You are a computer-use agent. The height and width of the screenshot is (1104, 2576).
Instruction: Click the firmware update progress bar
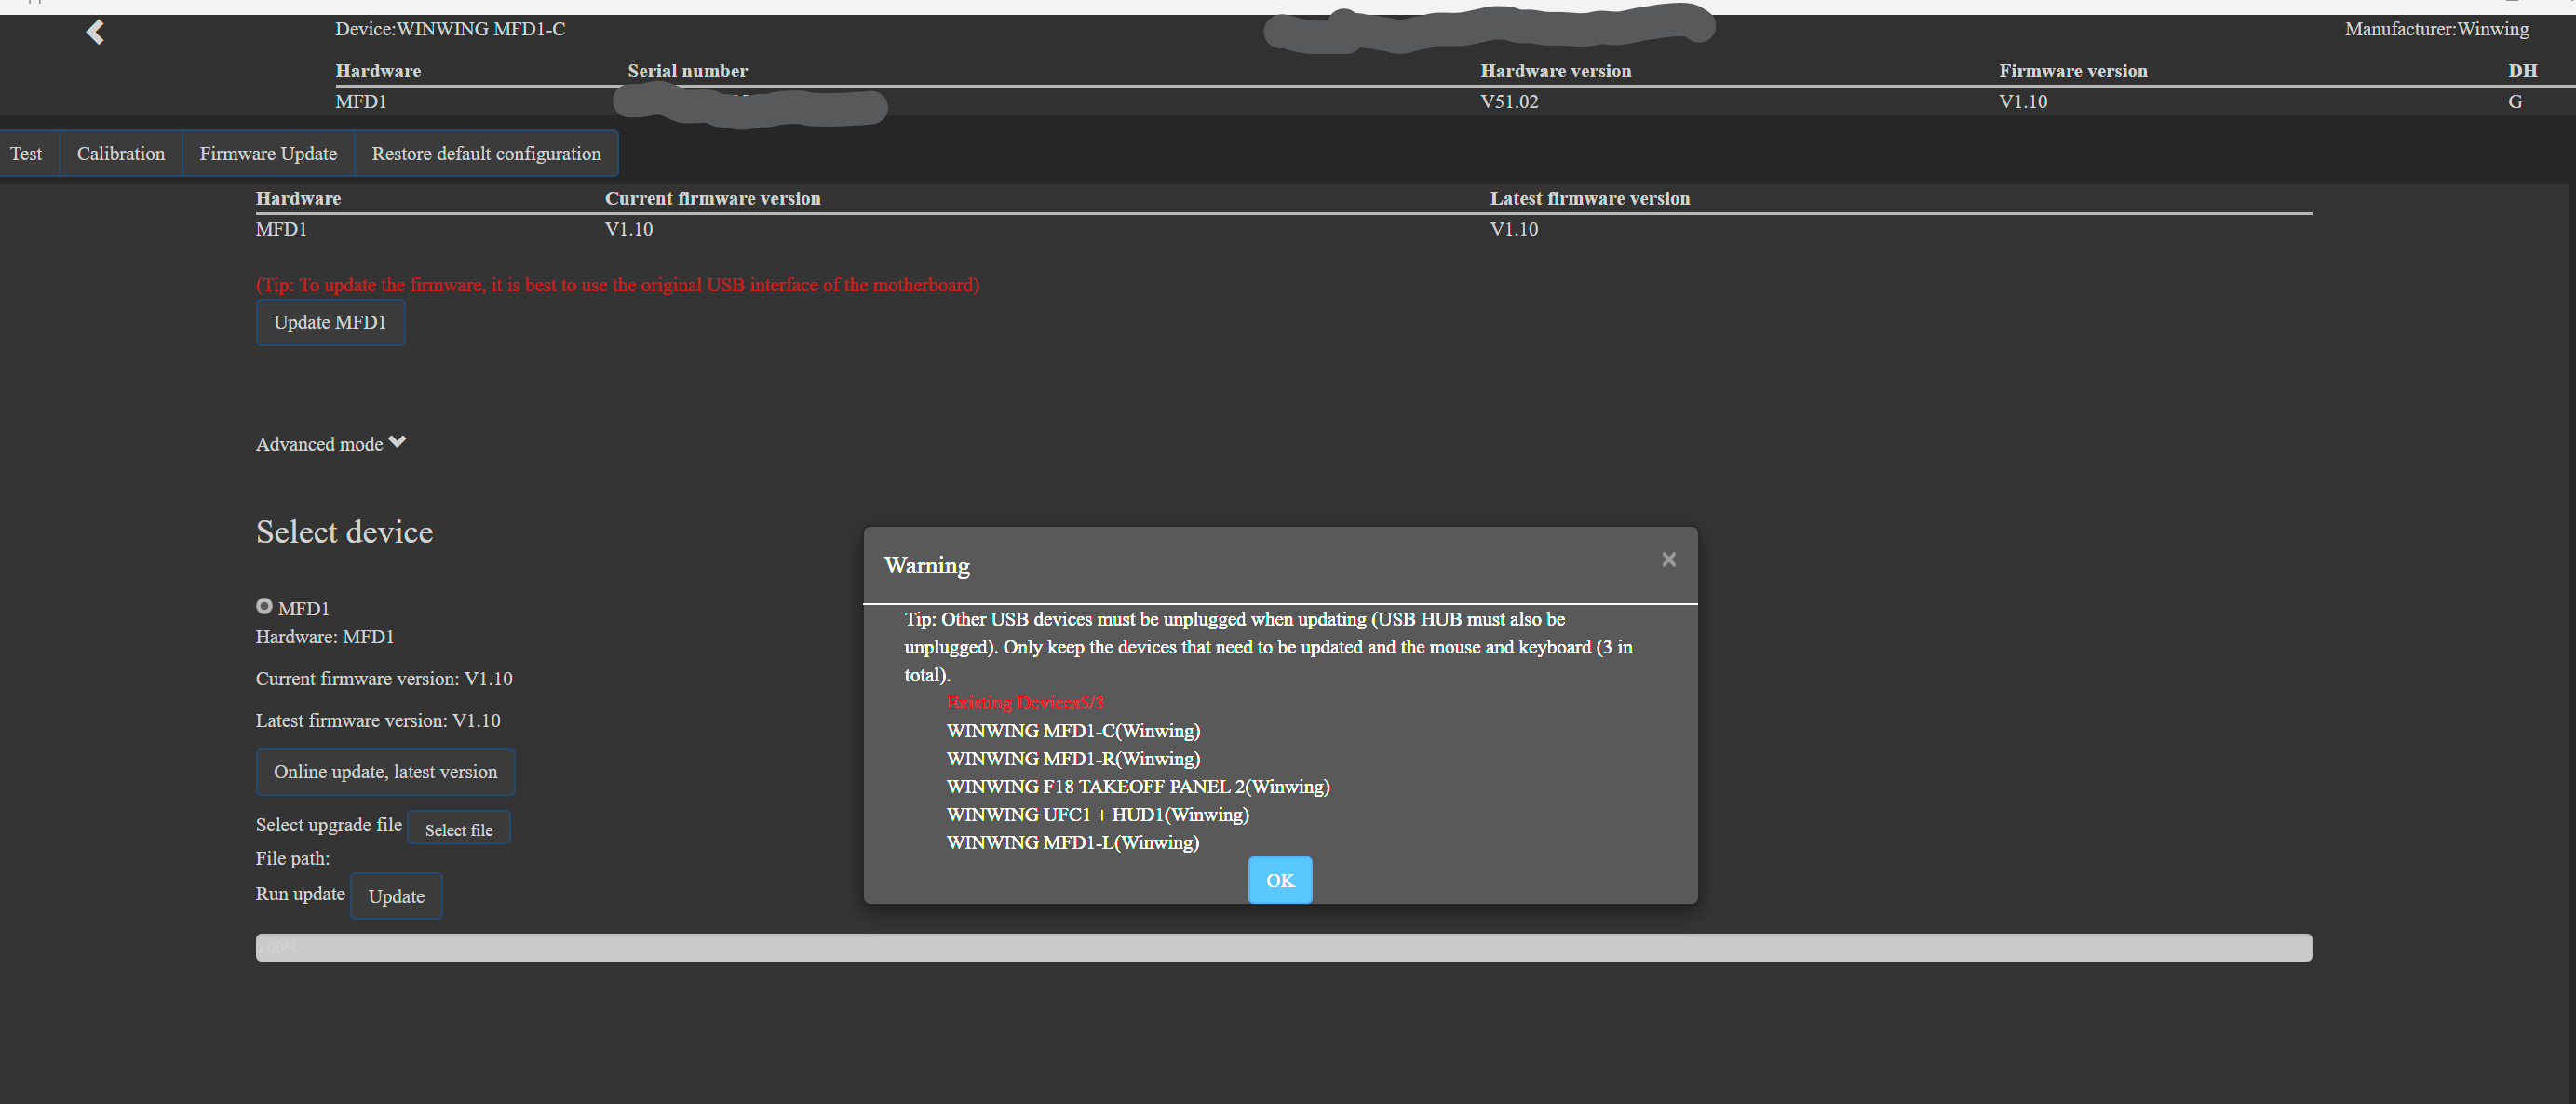[x=1283, y=947]
